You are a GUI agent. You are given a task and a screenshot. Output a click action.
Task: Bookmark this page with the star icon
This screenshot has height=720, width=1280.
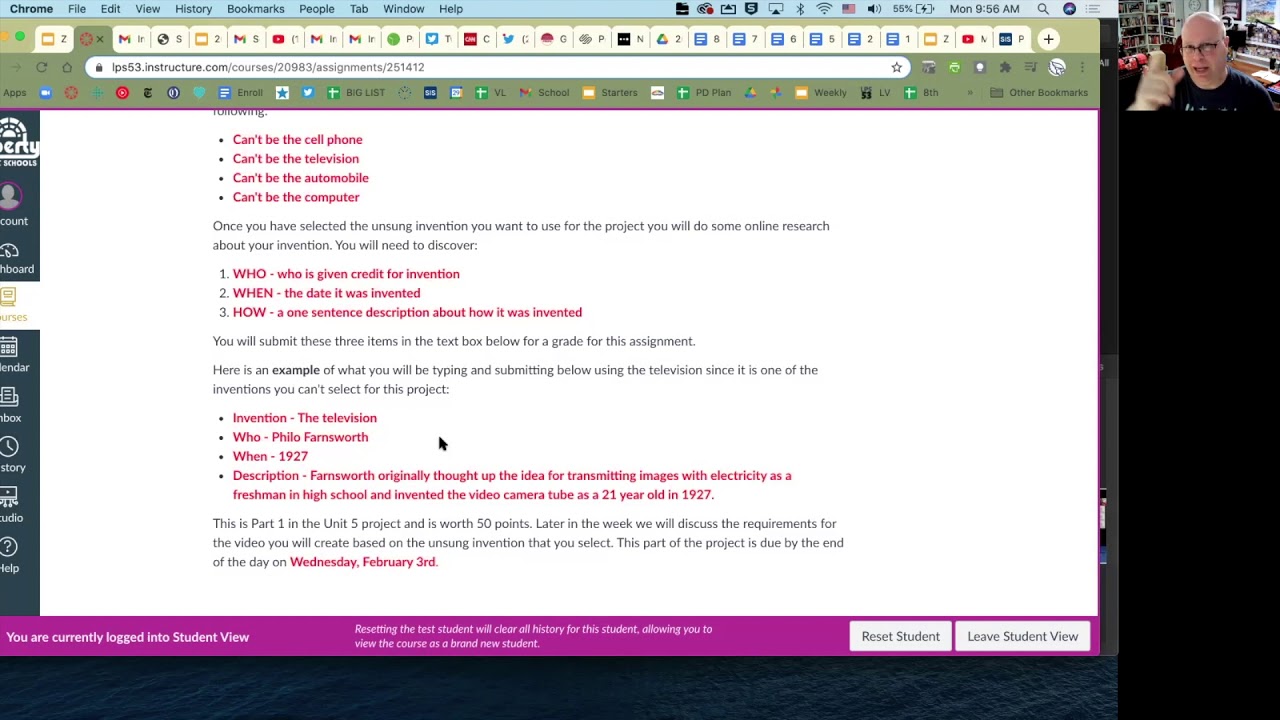[897, 67]
